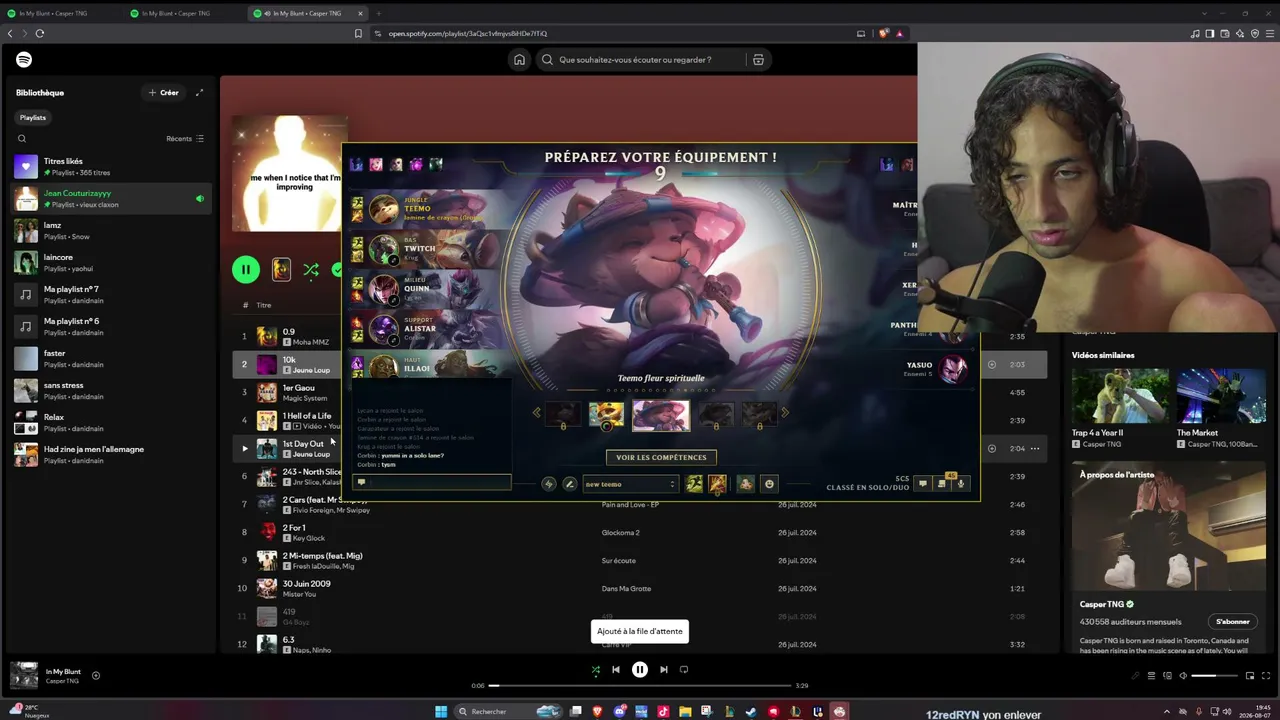Image resolution: width=1280 pixels, height=720 pixels.
Task: Open the Browse icon beside the search bar
Action: [x=758, y=60]
